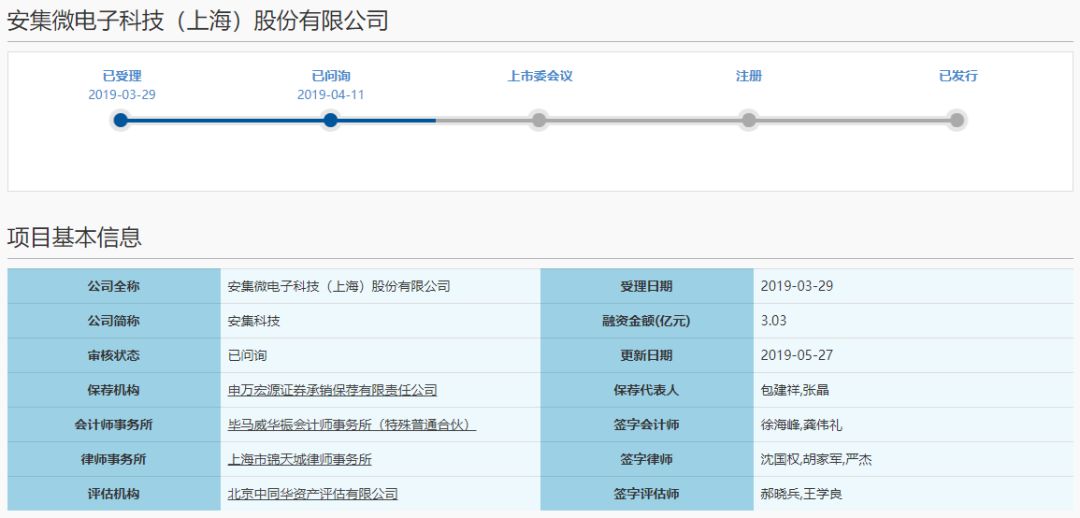Click the 受理日期 header cell
This screenshot has width=1080, height=518.
click(647, 287)
